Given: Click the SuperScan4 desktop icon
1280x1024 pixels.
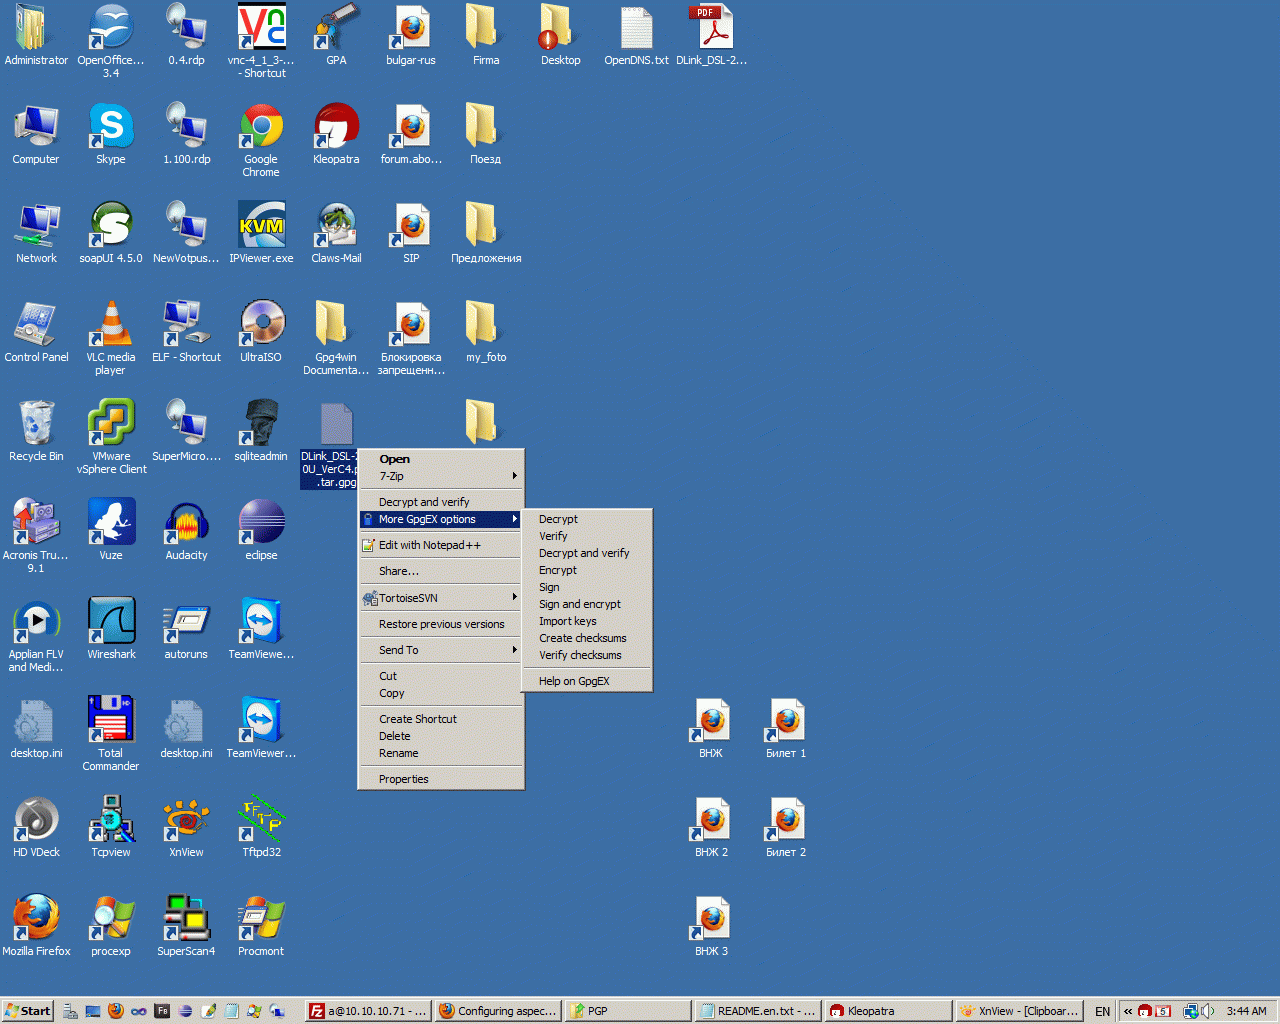Looking at the screenshot, I should (186, 926).
